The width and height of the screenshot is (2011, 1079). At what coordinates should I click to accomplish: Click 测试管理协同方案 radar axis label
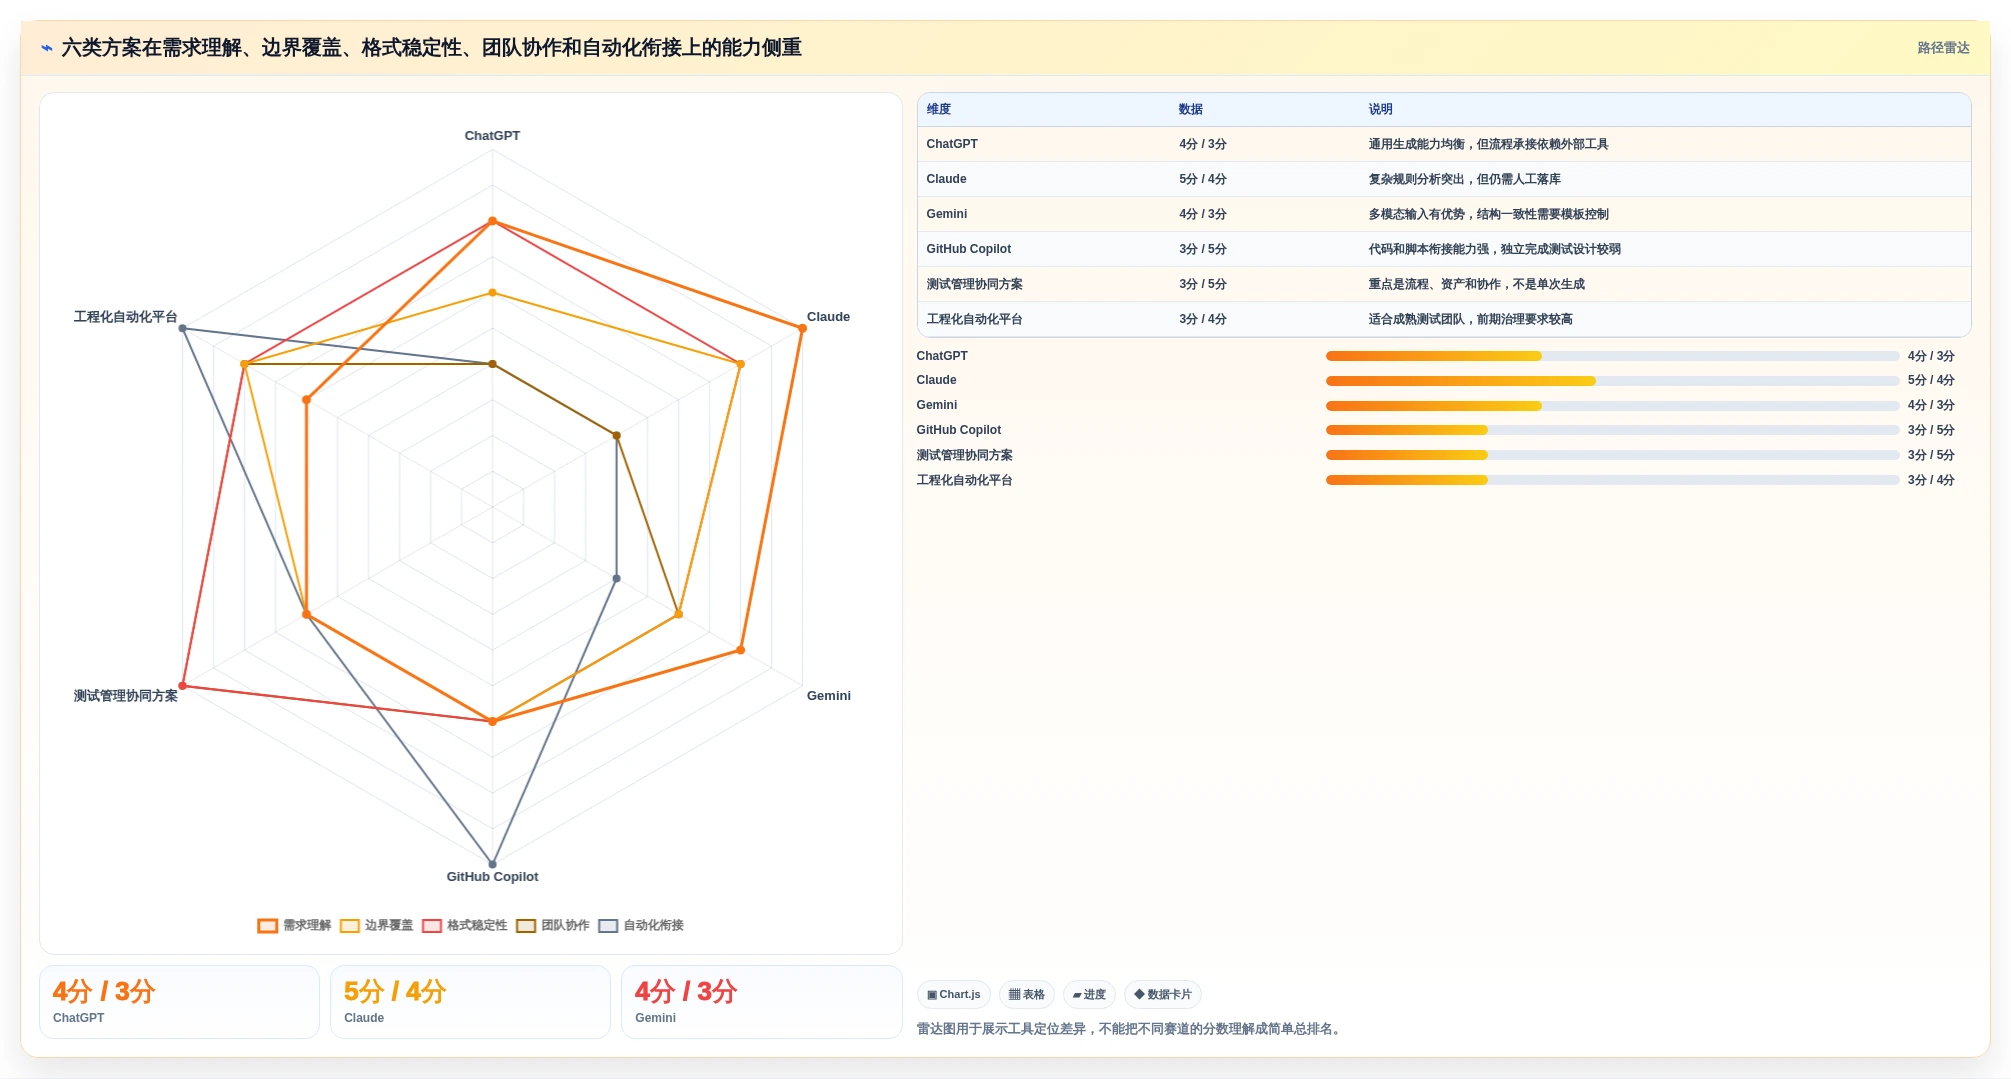pos(125,696)
